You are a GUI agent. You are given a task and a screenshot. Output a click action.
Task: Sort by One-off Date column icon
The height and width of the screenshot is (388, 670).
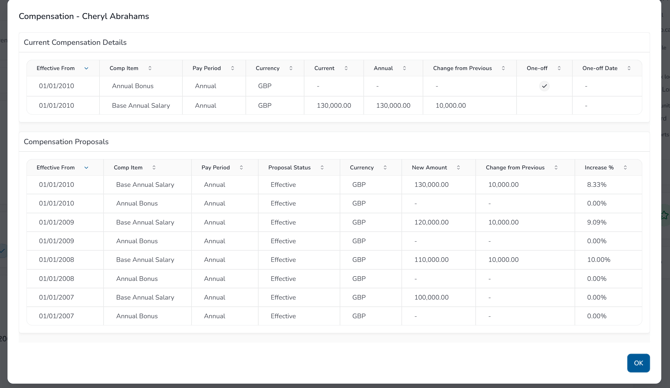coord(629,68)
